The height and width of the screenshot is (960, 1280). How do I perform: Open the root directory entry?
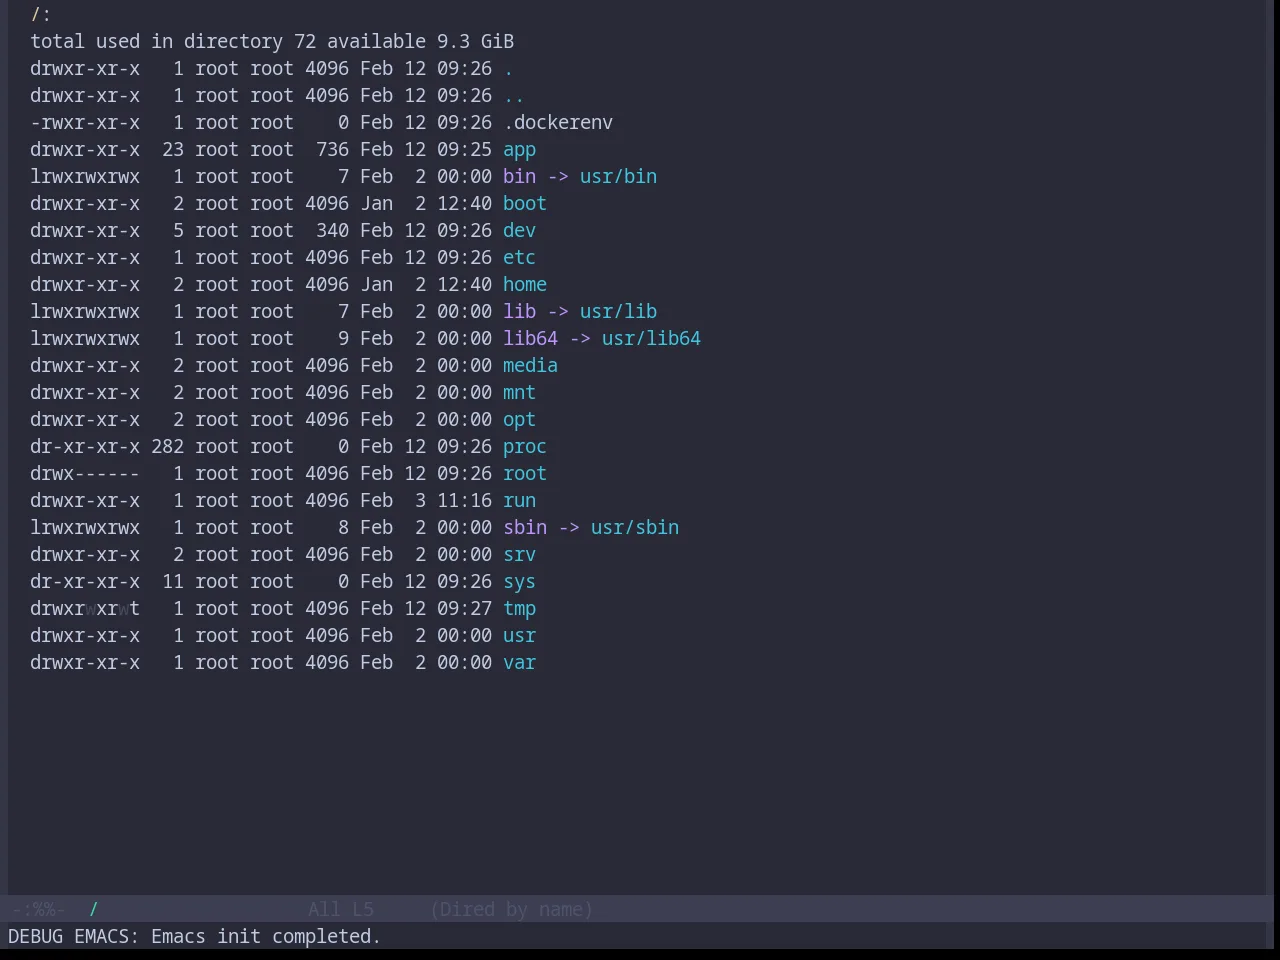pos(525,474)
